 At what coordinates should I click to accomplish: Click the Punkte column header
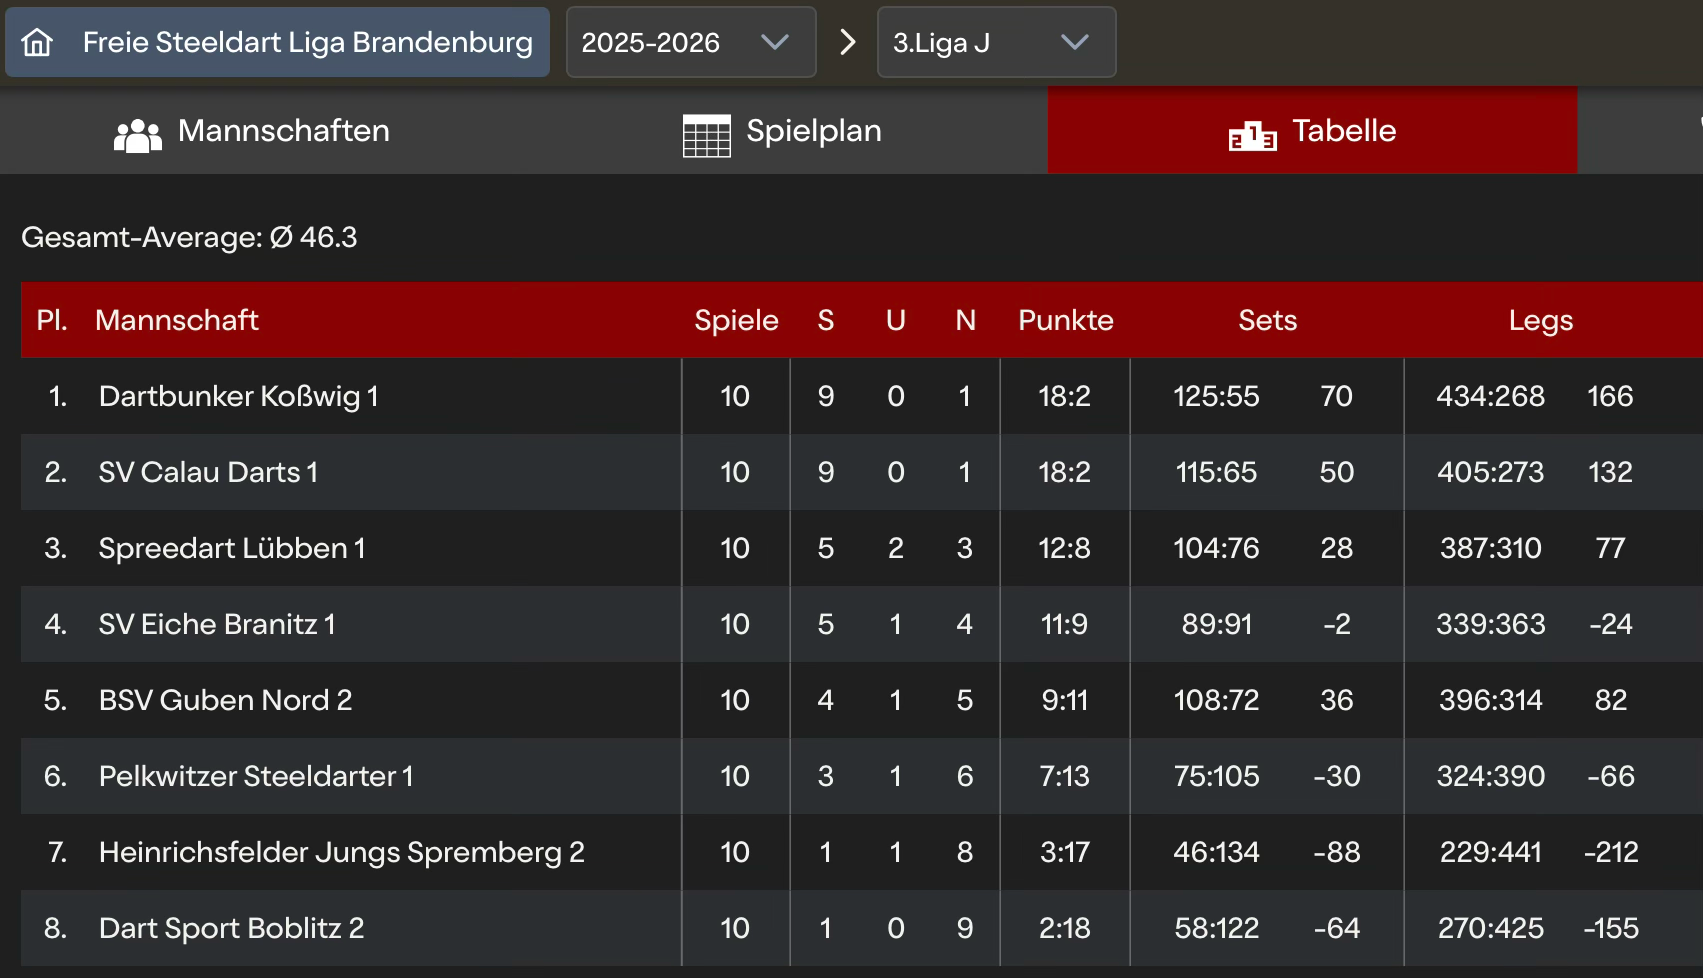pos(1065,320)
